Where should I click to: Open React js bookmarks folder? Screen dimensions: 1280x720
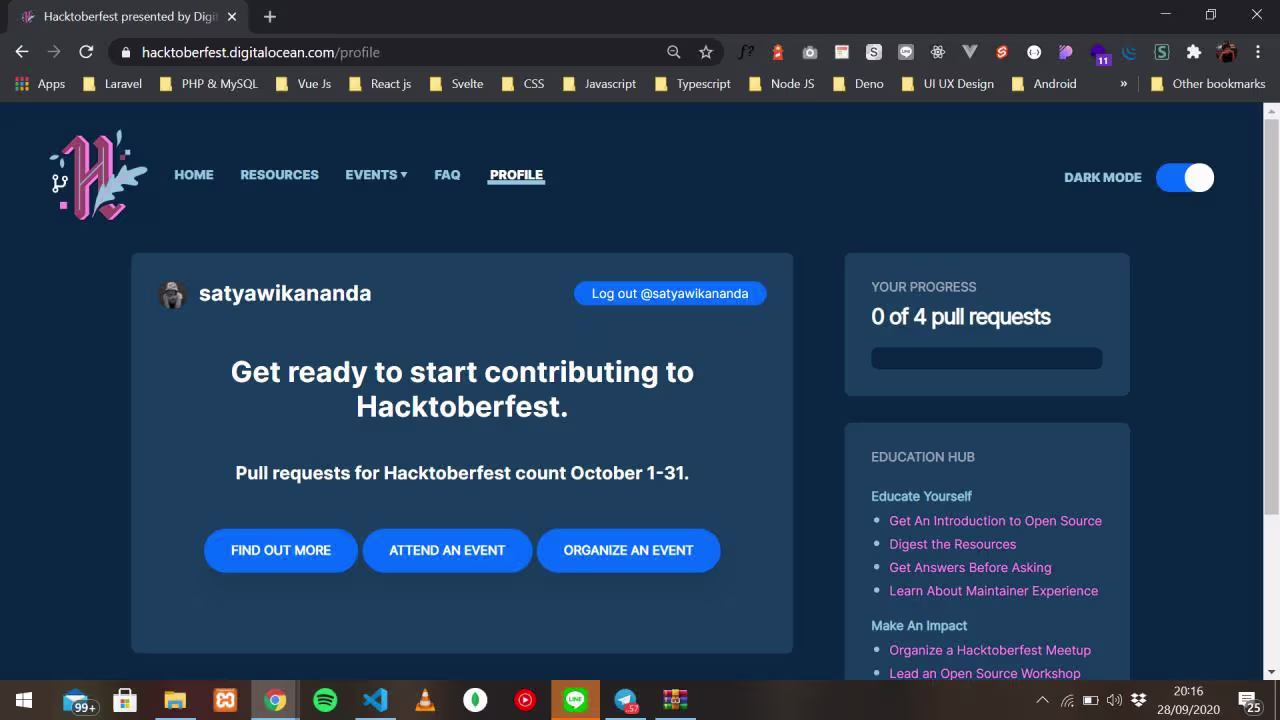380,84
